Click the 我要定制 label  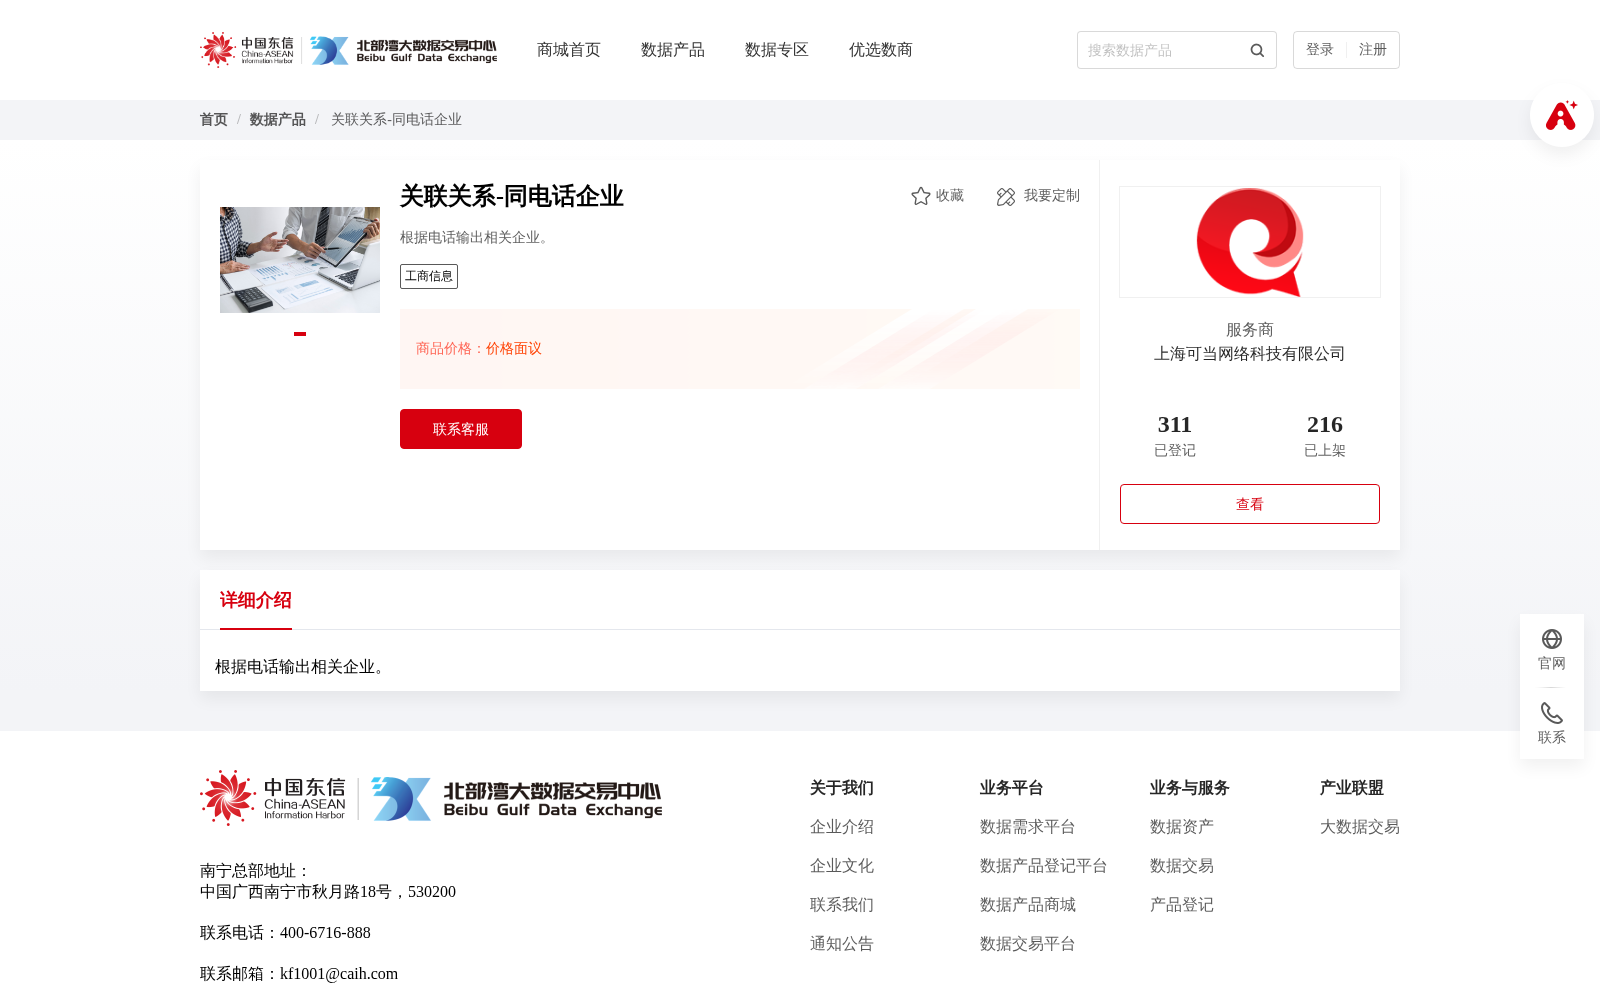pos(1052,196)
